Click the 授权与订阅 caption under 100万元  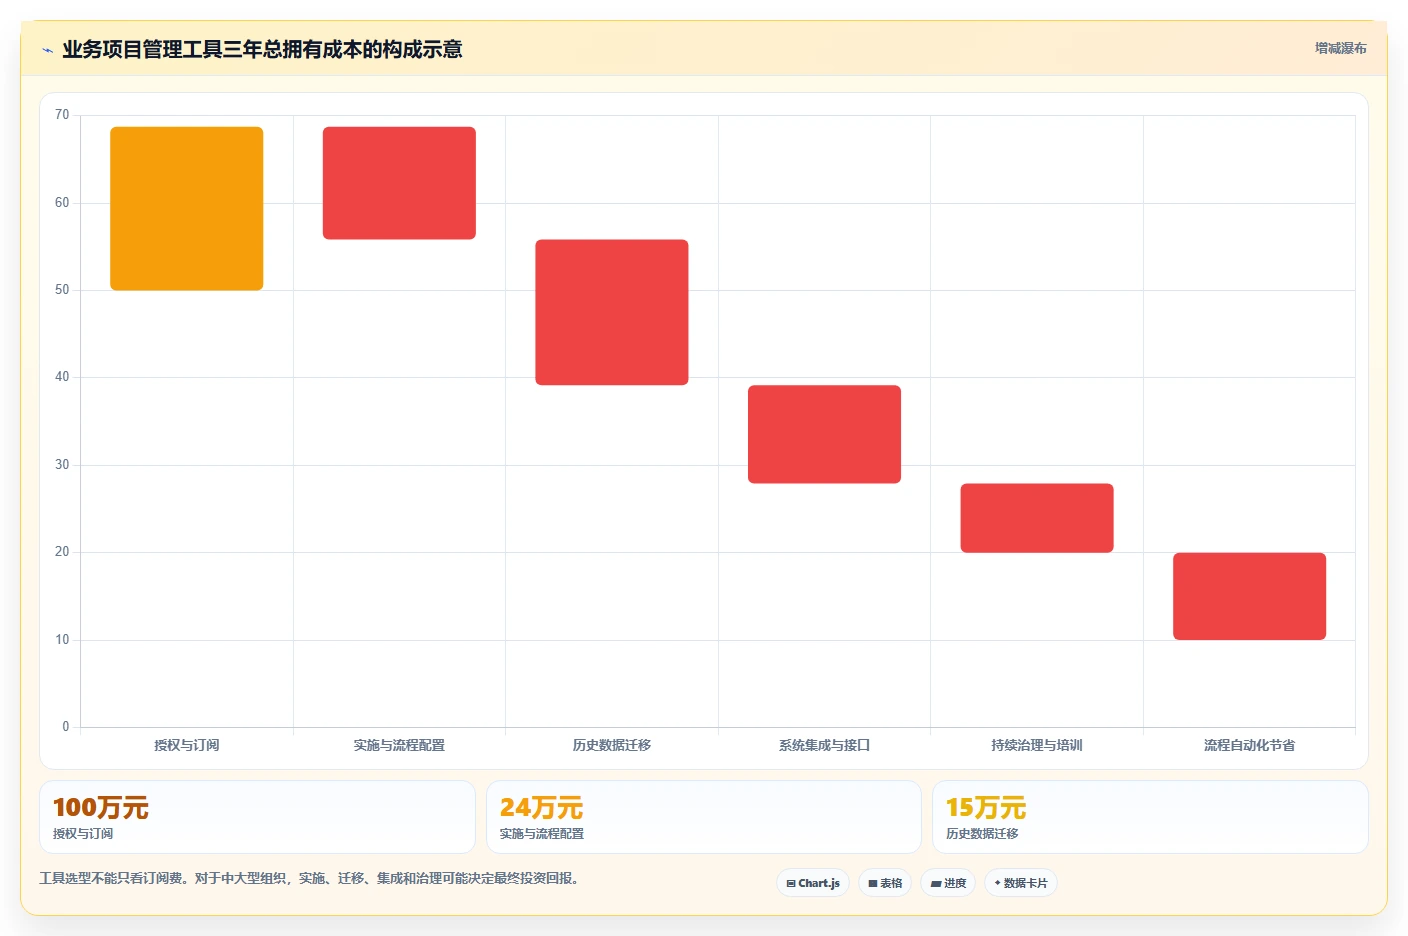[x=83, y=834]
